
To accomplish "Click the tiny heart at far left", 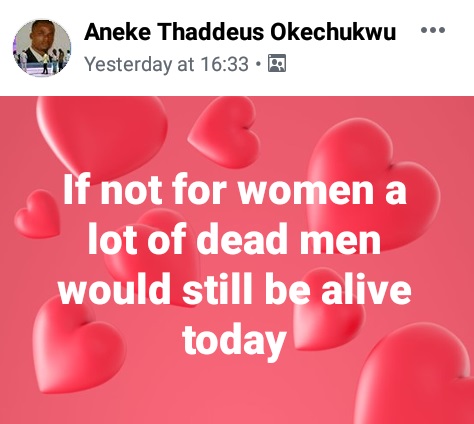I will click(x=37, y=214).
